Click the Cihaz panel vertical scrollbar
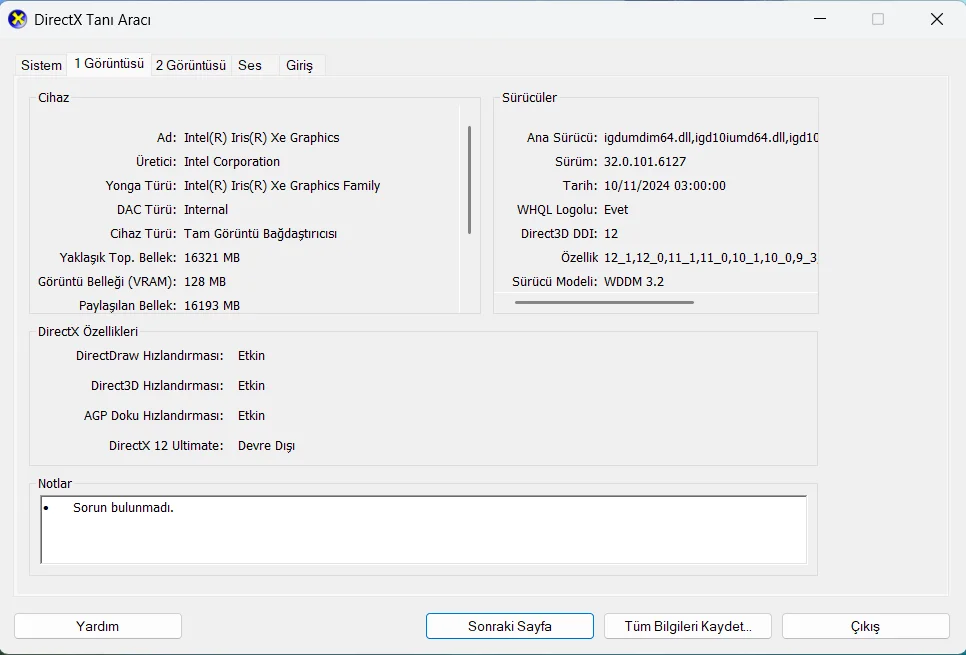The width and height of the screenshot is (966, 655). [x=469, y=180]
